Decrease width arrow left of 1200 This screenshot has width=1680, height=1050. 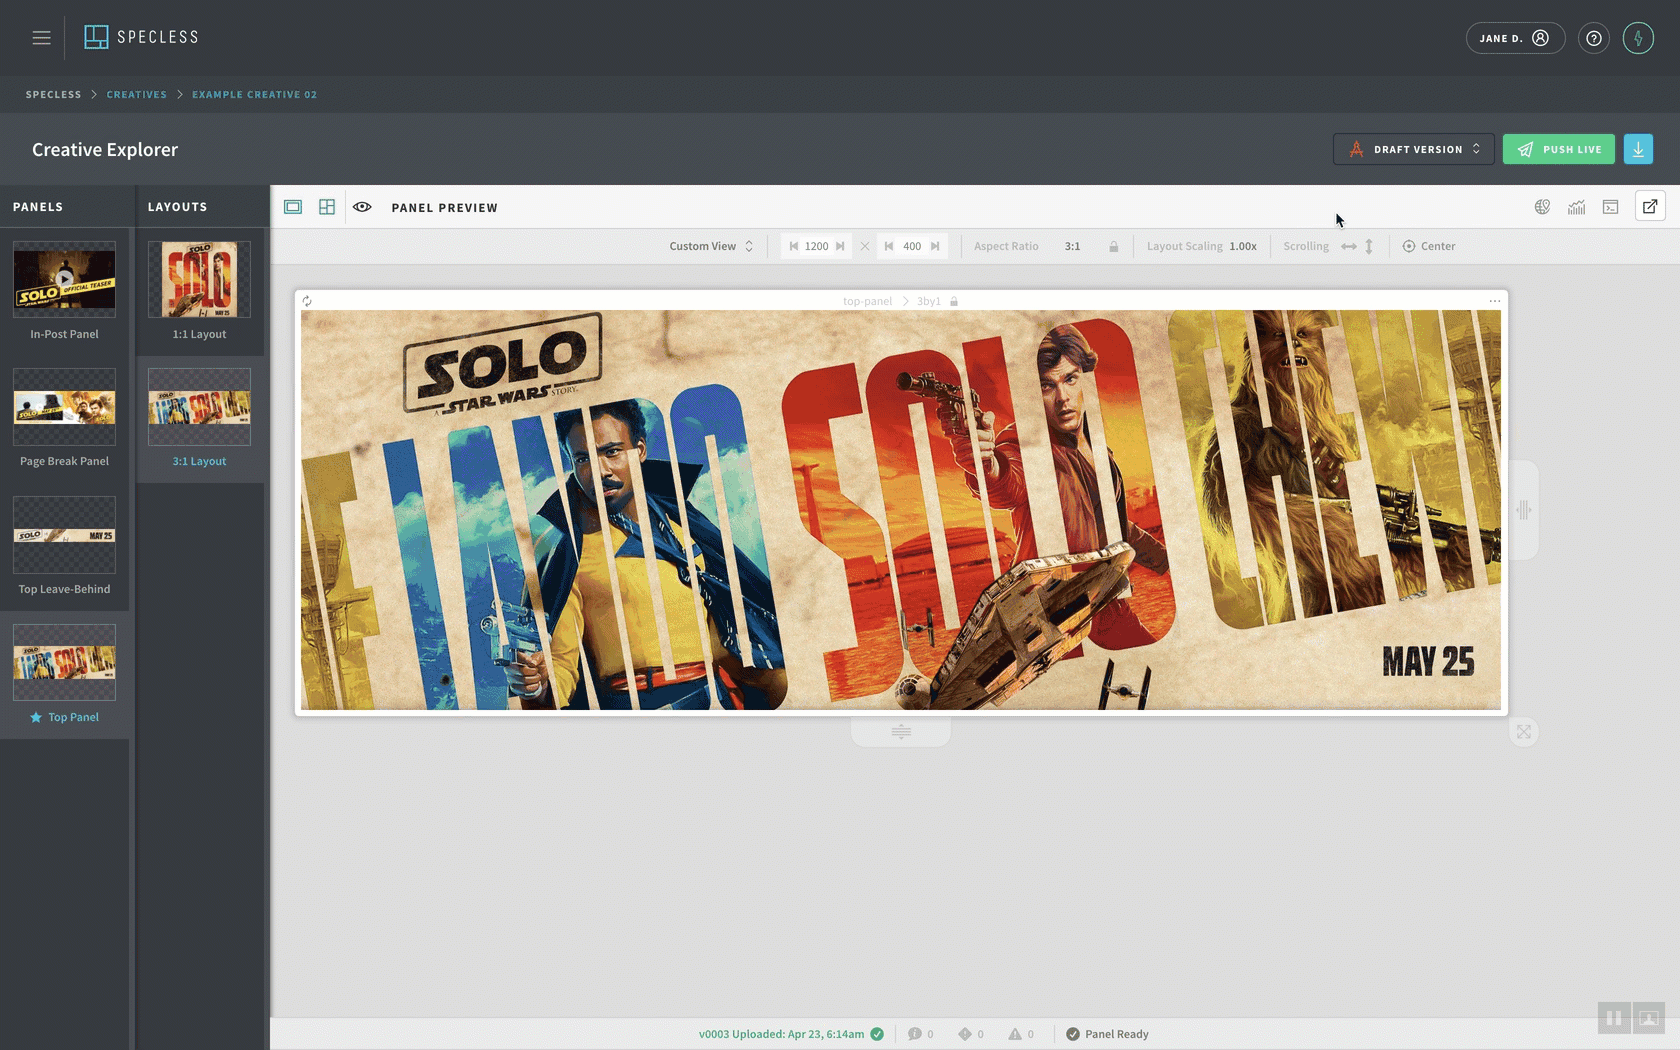pos(794,246)
